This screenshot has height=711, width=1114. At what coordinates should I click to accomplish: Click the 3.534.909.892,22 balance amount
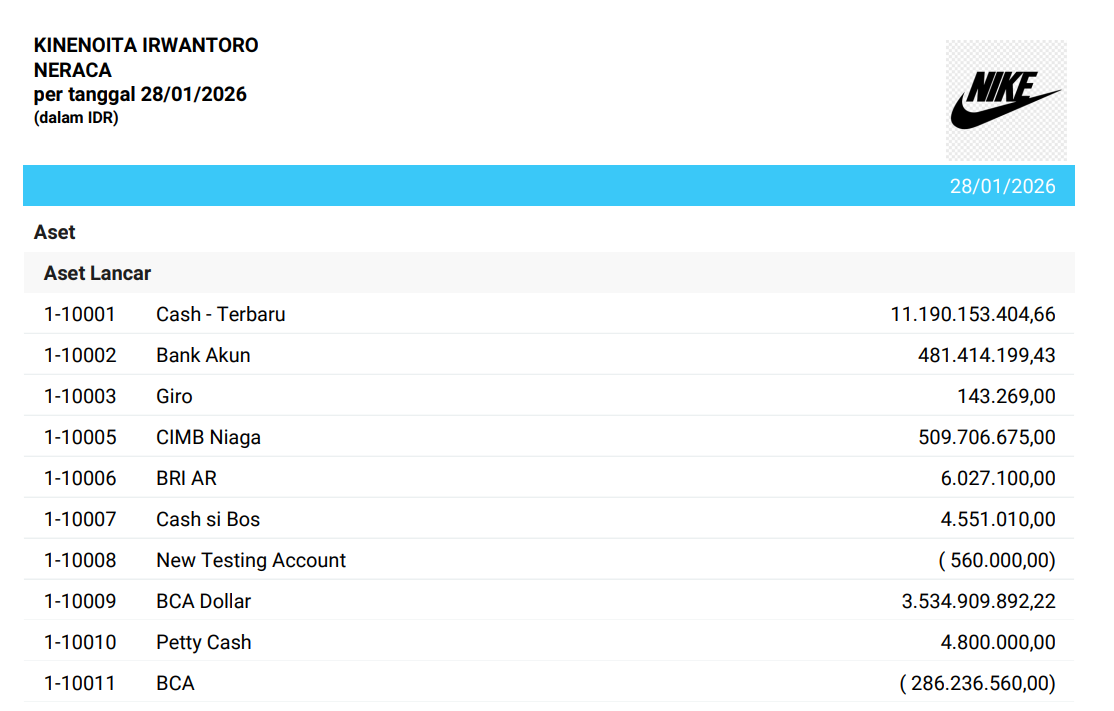point(978,601)
